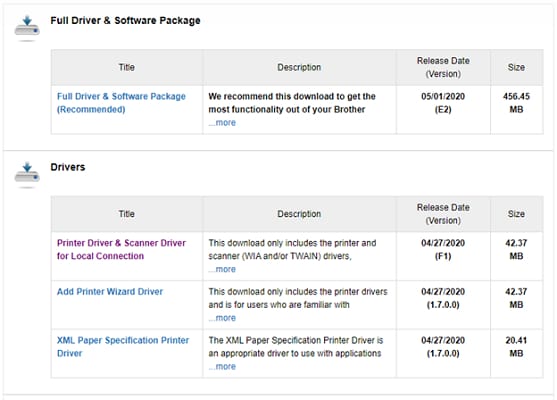Select the Drivers section heading
The width and height of the screenshot is (557, 400).
(68, 167)
